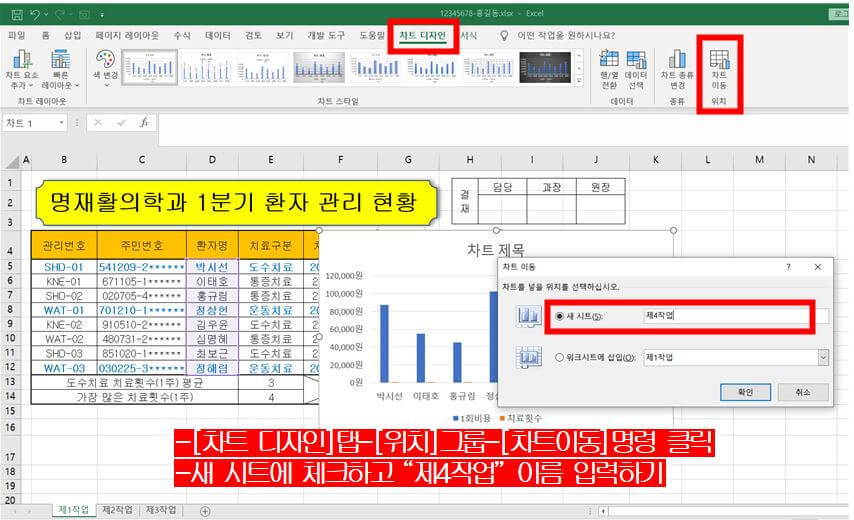Click the chart title 차트 제목
Image resolution: width=854 pixels, height=520 pixels.
coord(496,250)
